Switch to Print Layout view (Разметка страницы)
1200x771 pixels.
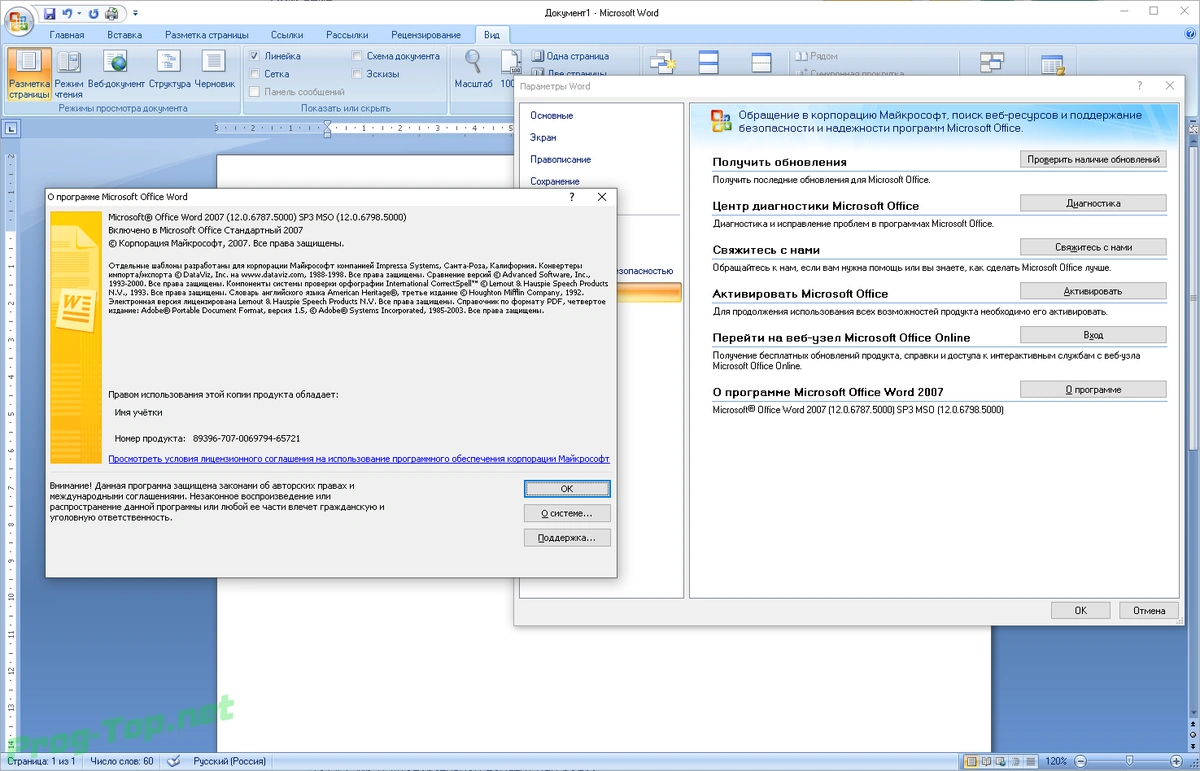point(30,73)
